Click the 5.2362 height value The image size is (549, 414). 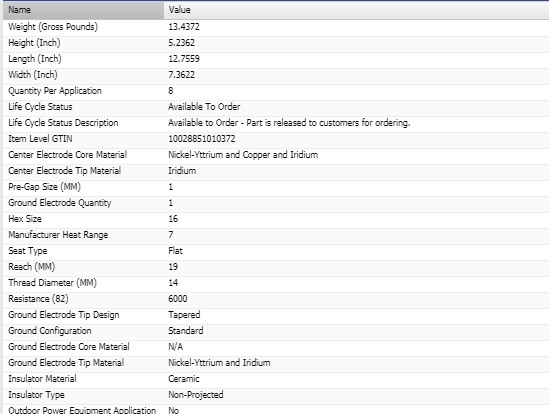tap(181, 43)
